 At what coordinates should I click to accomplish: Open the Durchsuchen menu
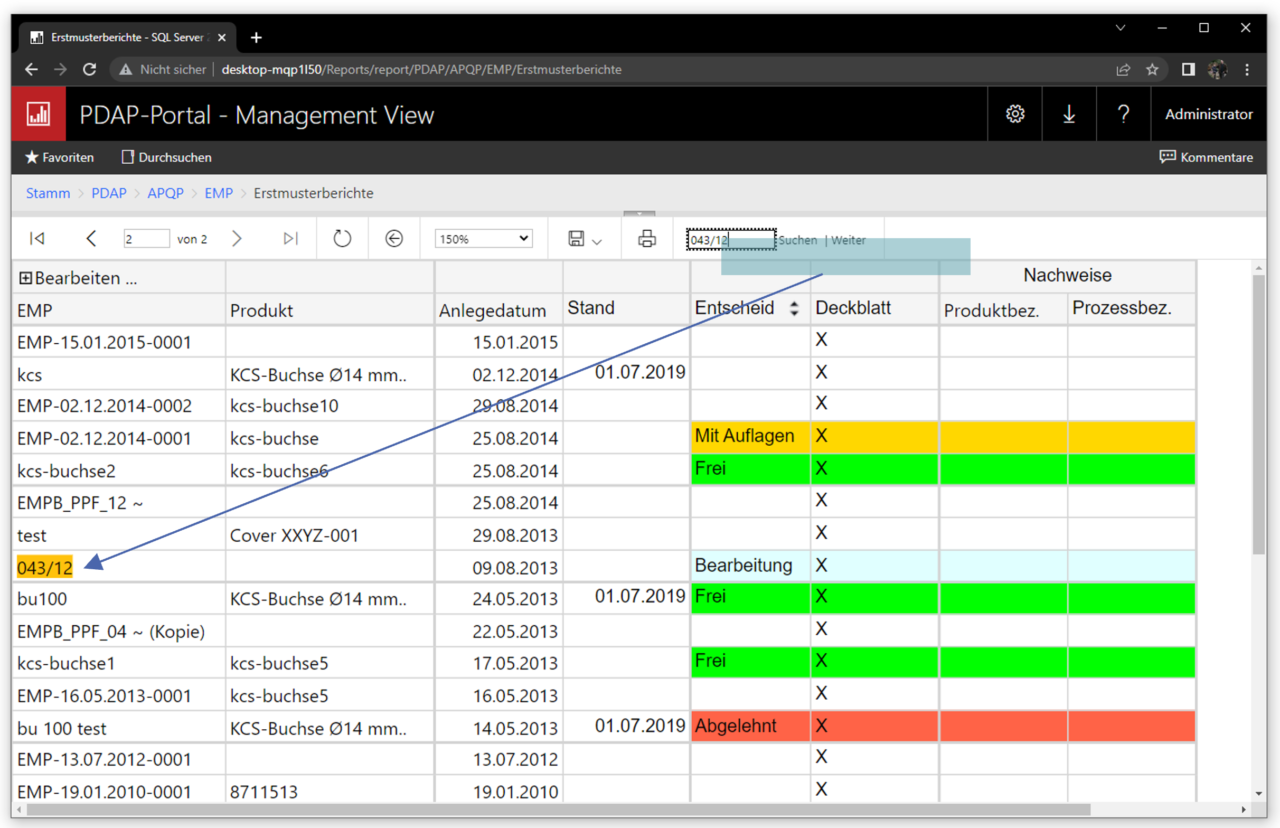coord(166,157)
